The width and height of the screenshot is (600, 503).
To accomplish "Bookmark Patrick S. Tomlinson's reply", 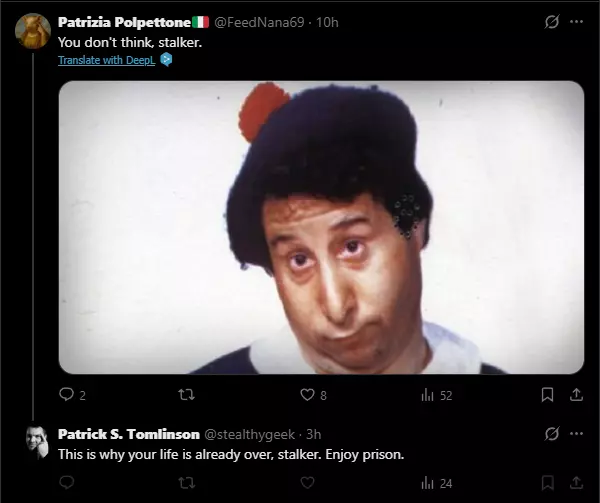I will 547,483.
